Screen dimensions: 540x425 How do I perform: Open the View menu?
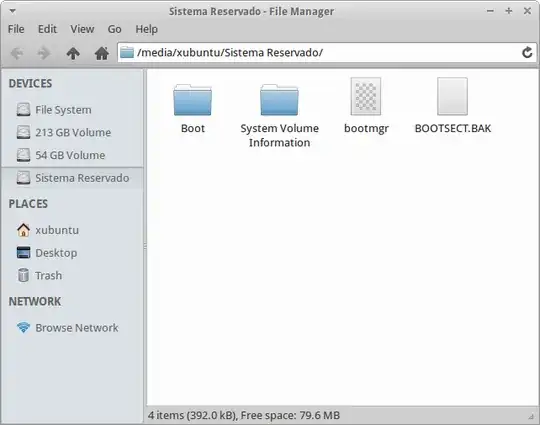[x=82, y=29]
